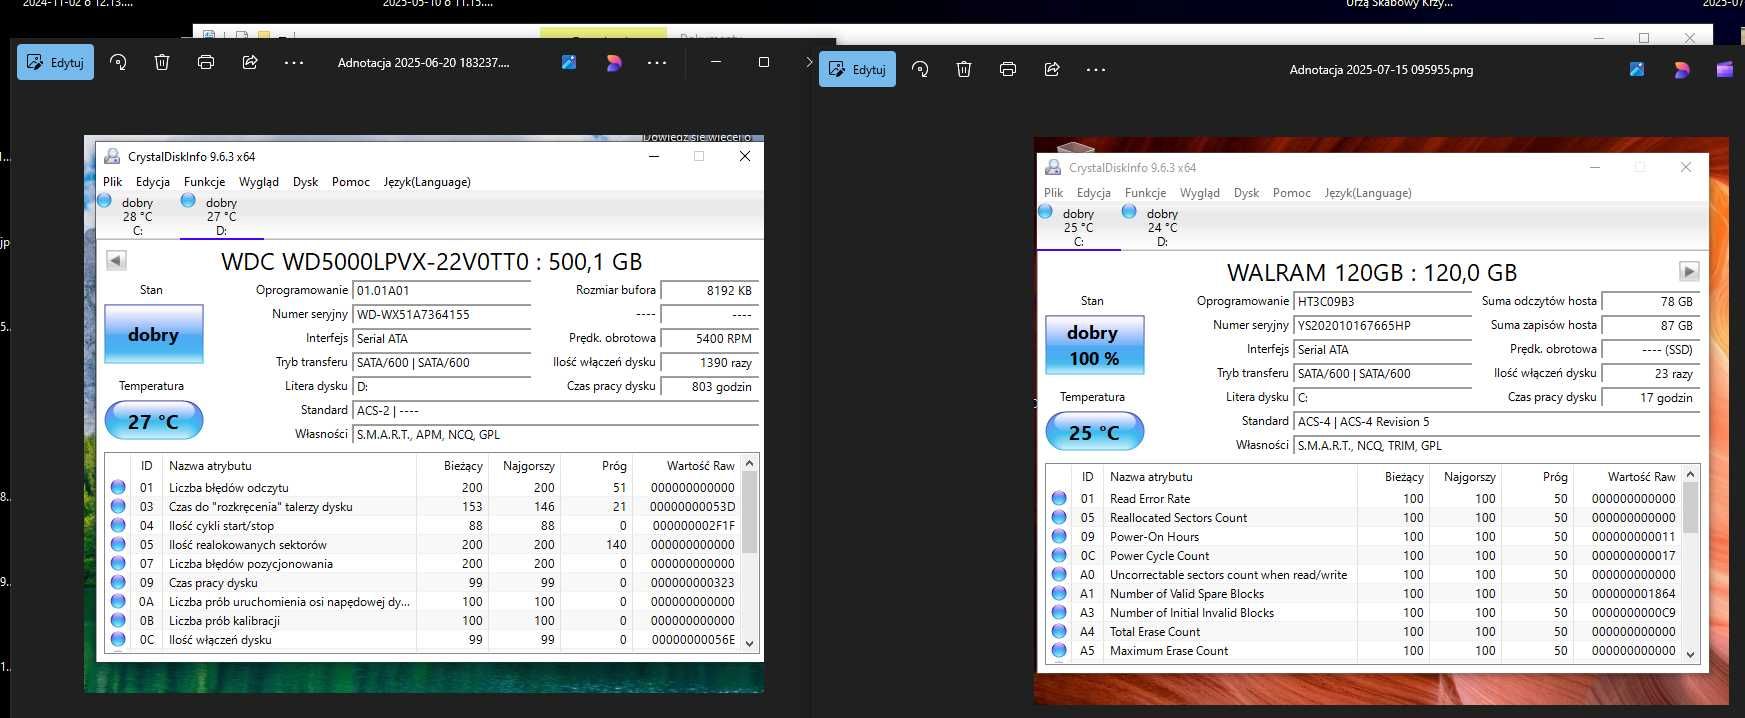Viewport: 1745px width, 718px height.
Task: Click the 27 °C temperature button
Action: [154, 421]
